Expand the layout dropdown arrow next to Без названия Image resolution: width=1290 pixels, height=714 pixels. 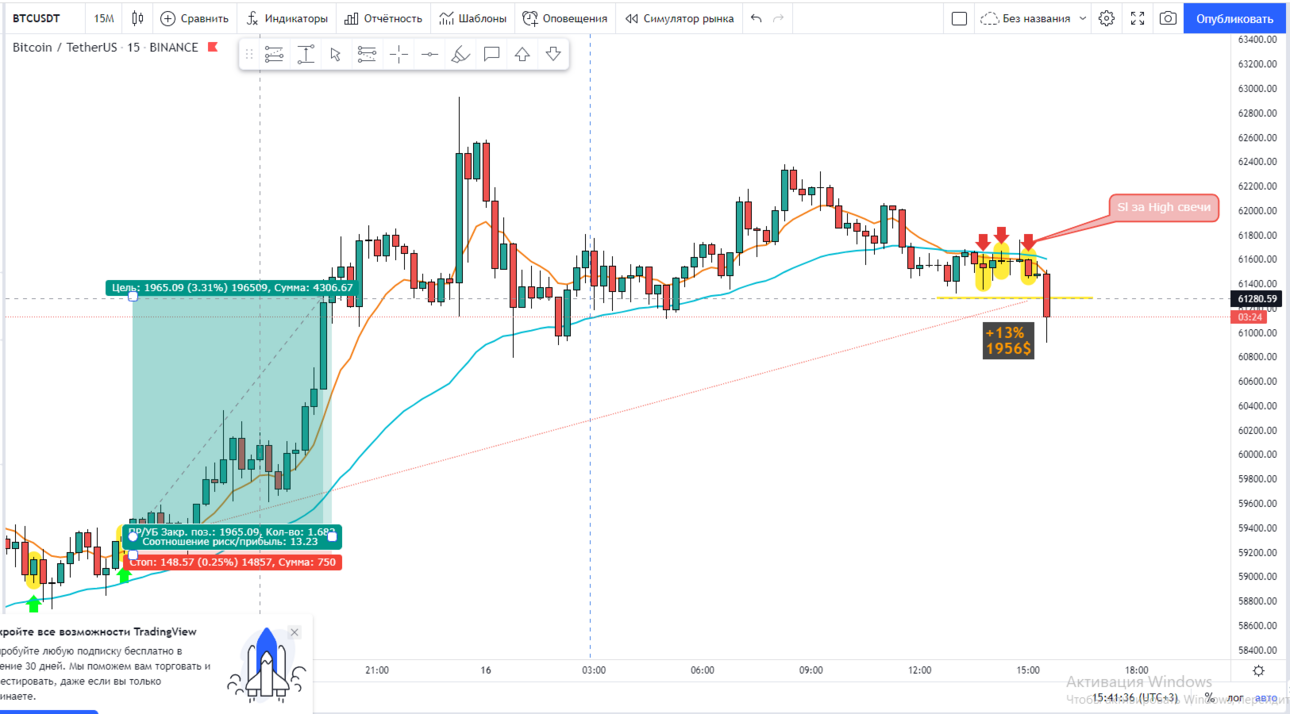tap(1083, 18)
